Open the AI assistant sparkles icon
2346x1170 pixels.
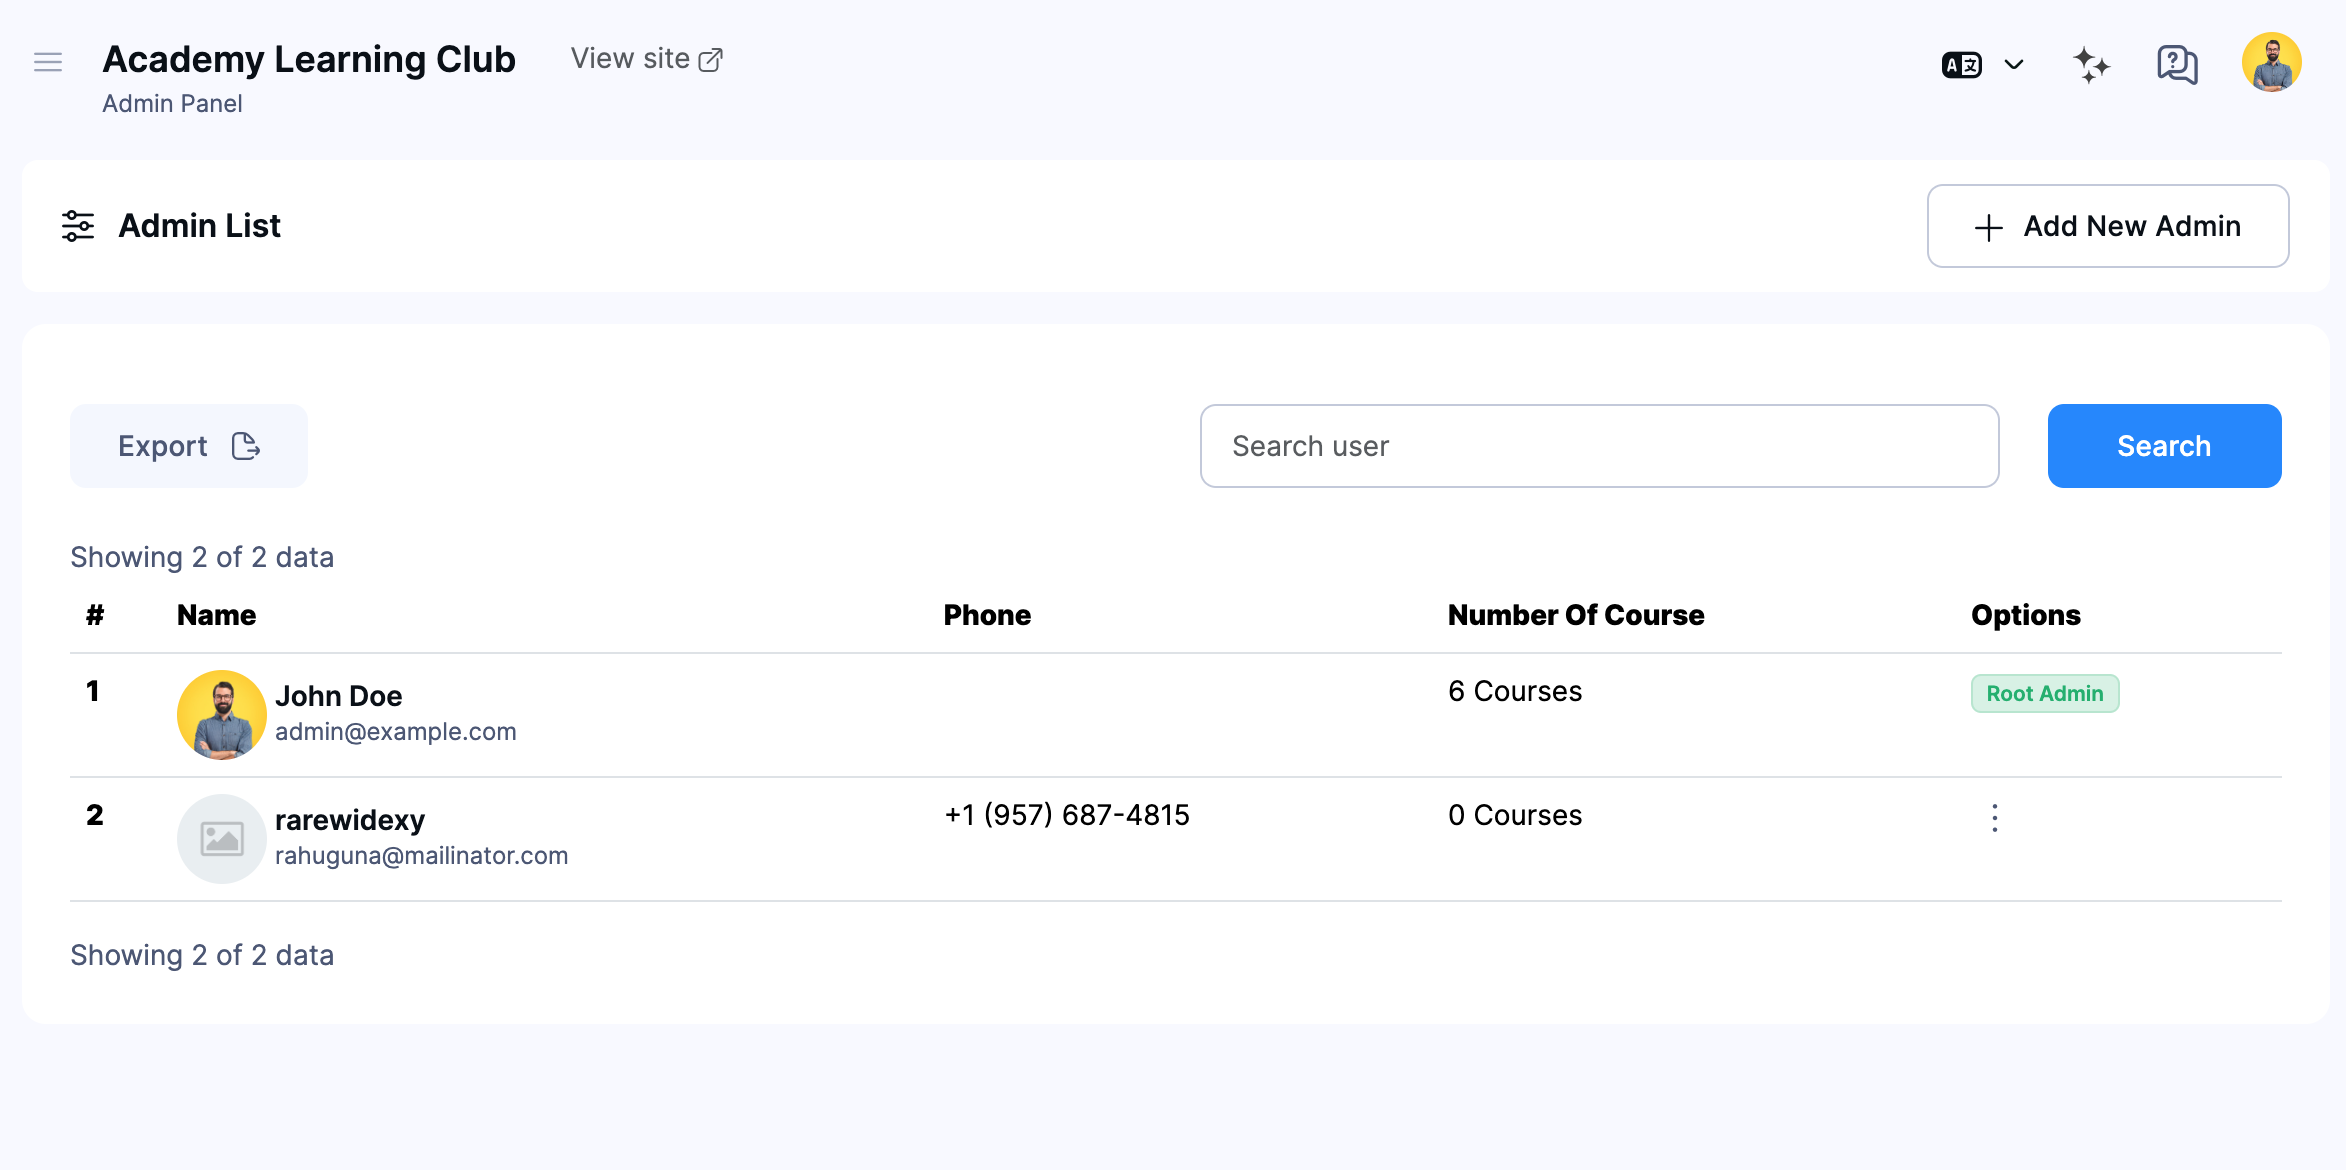[x=2091, y=63]
